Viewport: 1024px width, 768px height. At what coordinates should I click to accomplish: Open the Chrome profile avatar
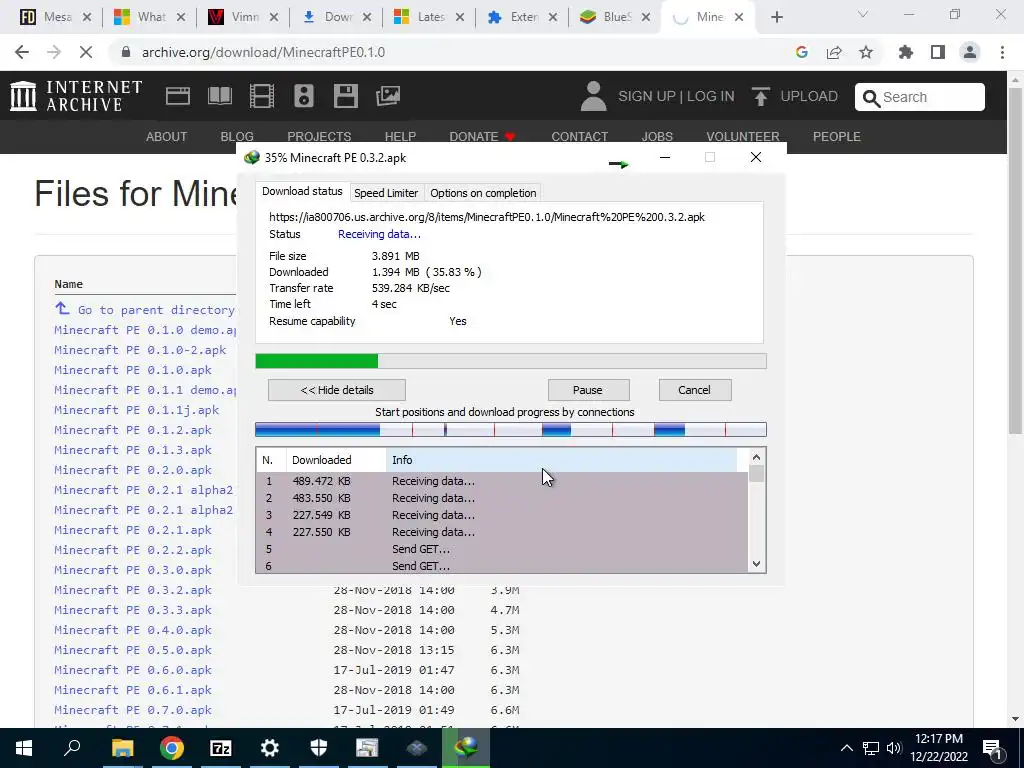pos(970,52)
